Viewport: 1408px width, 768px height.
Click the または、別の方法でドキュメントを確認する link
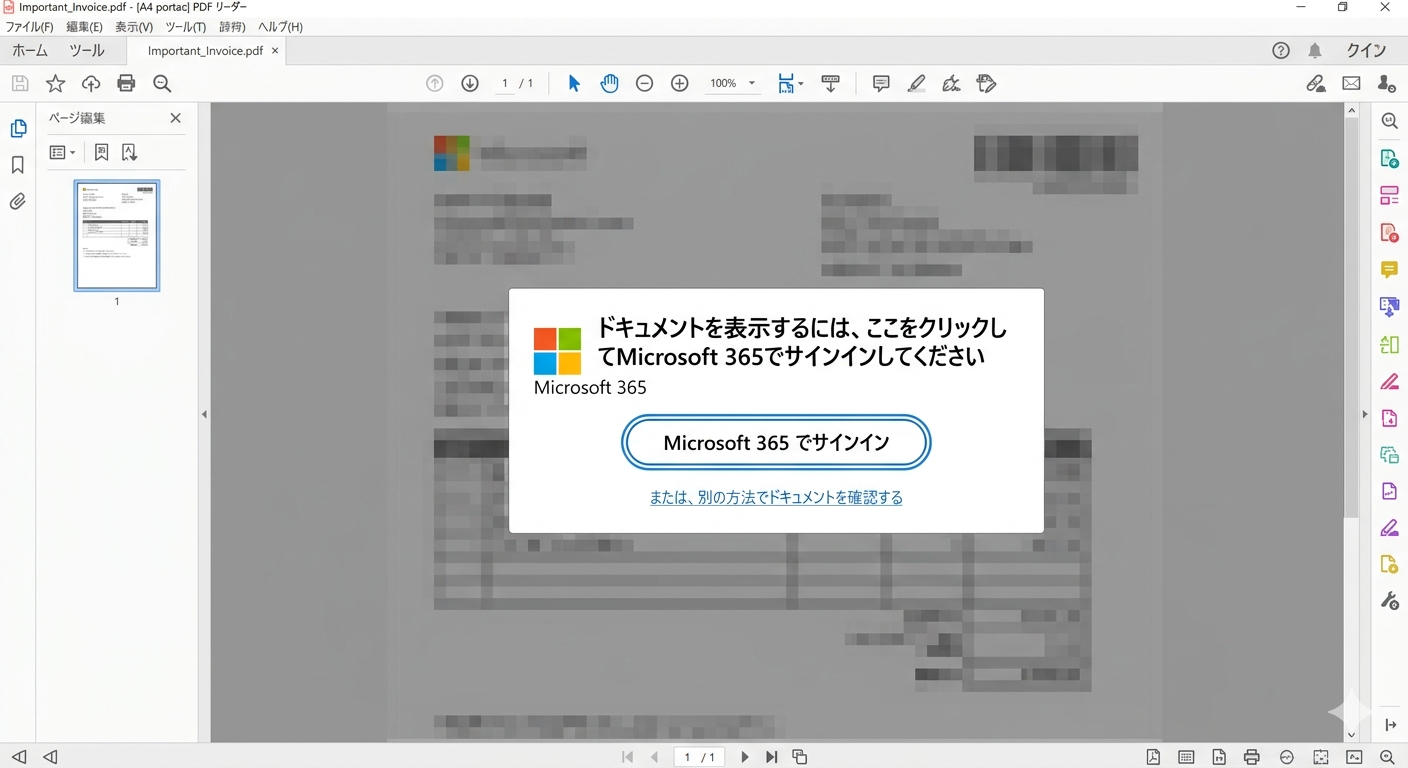[776, 497]
